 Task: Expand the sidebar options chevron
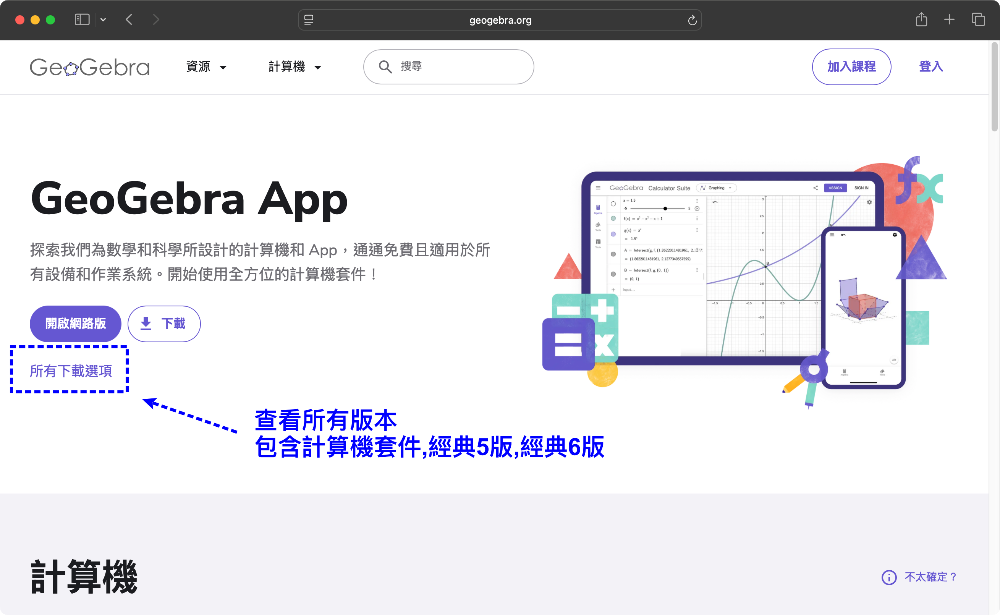pos(103,20)
